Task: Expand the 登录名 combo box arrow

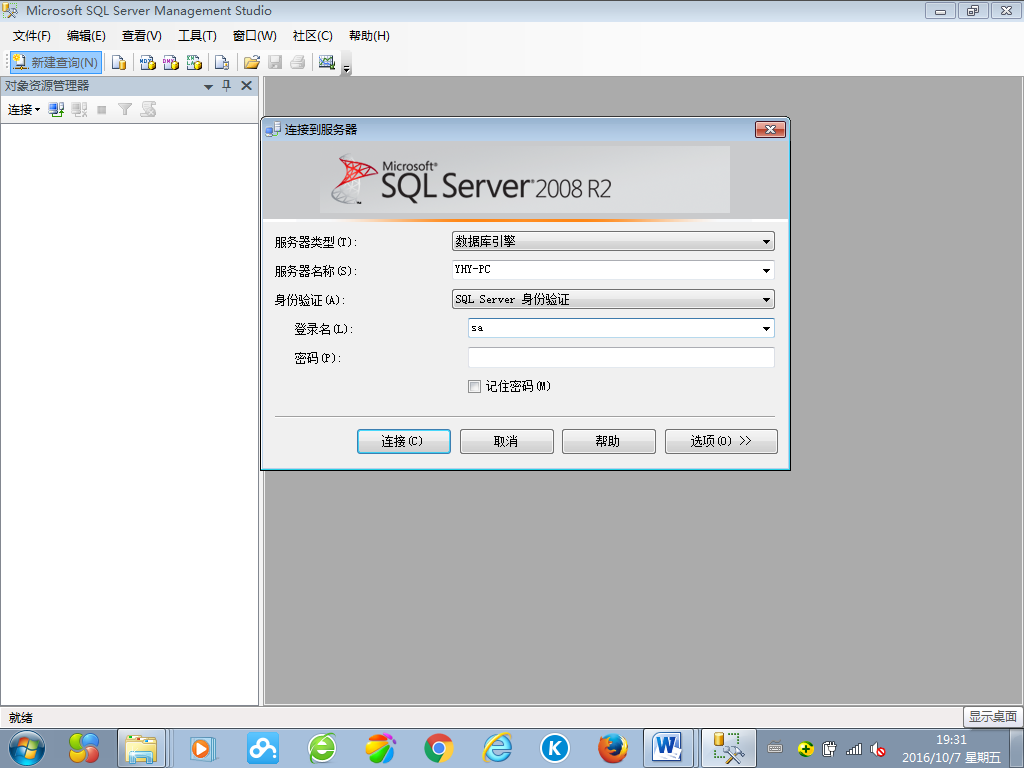Action: 766,328
